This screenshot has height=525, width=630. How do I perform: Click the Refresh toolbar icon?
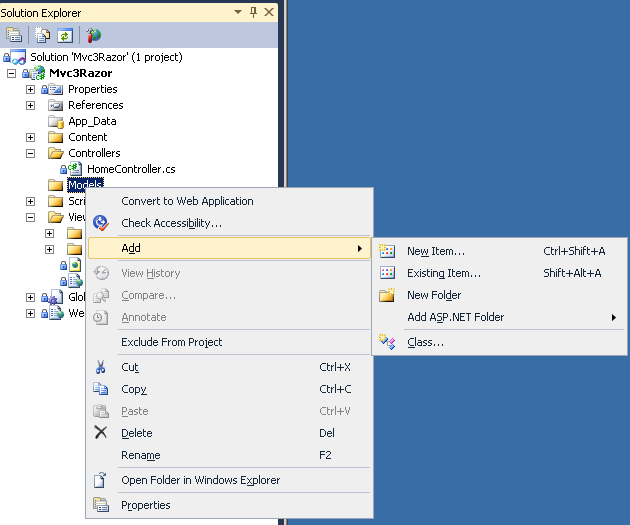[x=65, y=35]
